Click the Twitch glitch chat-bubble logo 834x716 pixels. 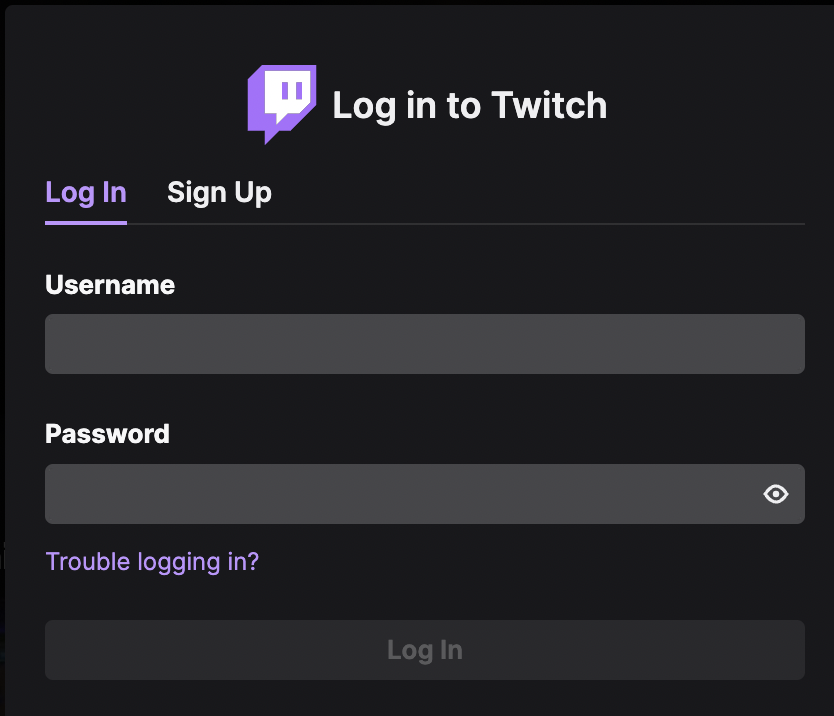282,104
